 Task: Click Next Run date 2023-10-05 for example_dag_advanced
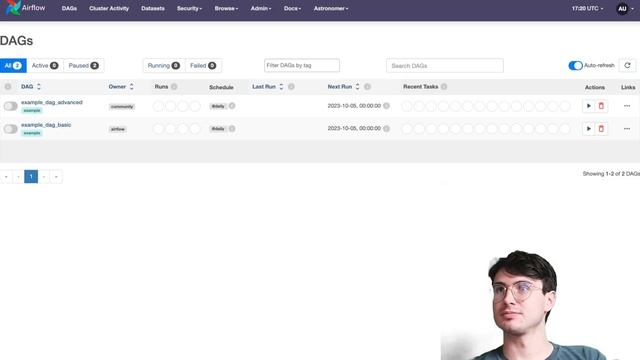(354, 106)
